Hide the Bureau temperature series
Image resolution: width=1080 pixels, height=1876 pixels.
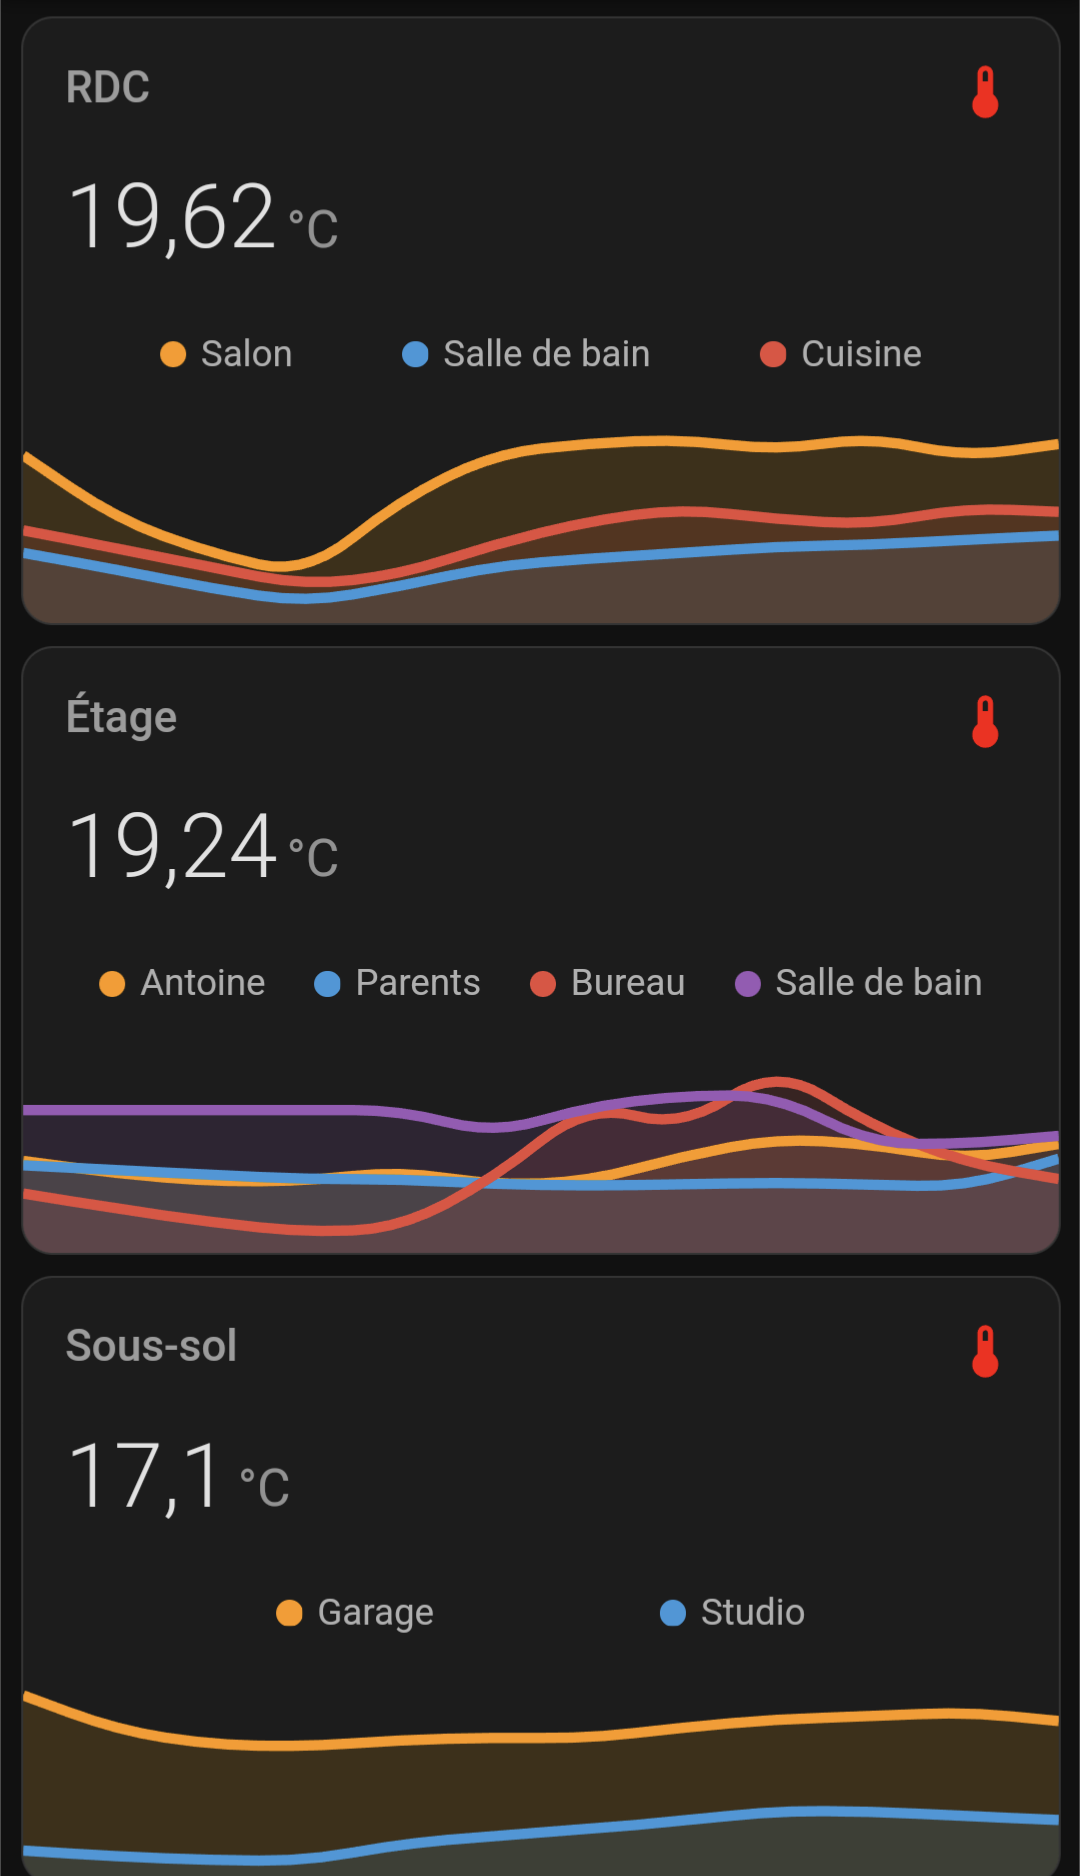[x=608, y=983]
